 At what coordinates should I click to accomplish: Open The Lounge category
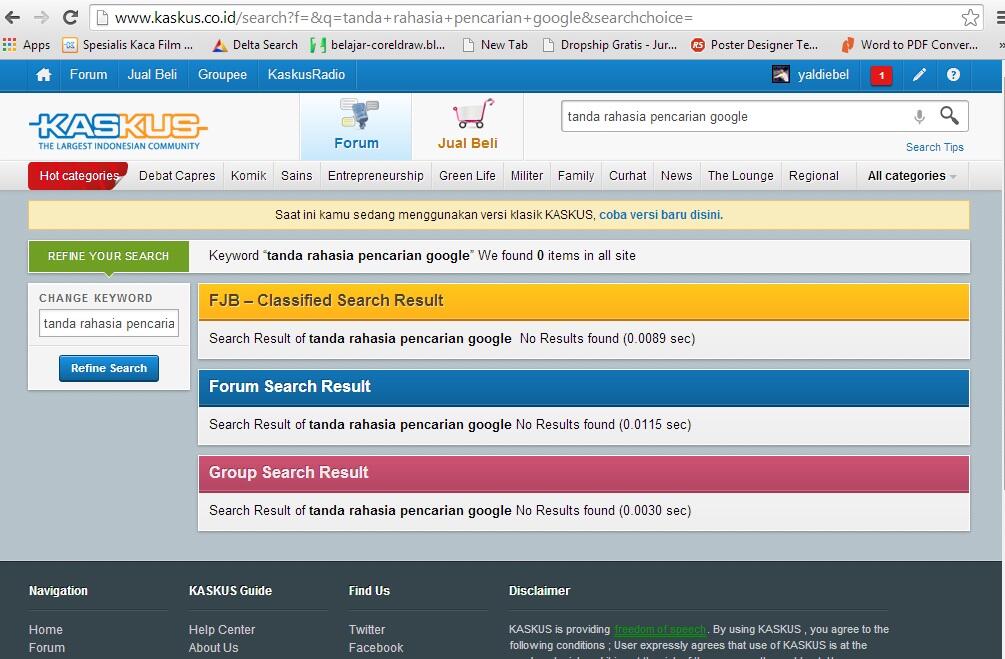coord(740,176)
